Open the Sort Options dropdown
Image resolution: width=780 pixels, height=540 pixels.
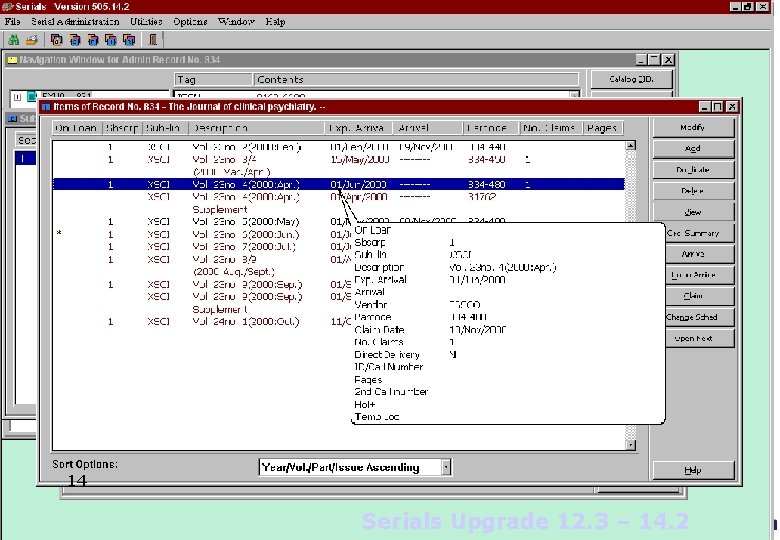pyautogui.click(x=446, y=467)
